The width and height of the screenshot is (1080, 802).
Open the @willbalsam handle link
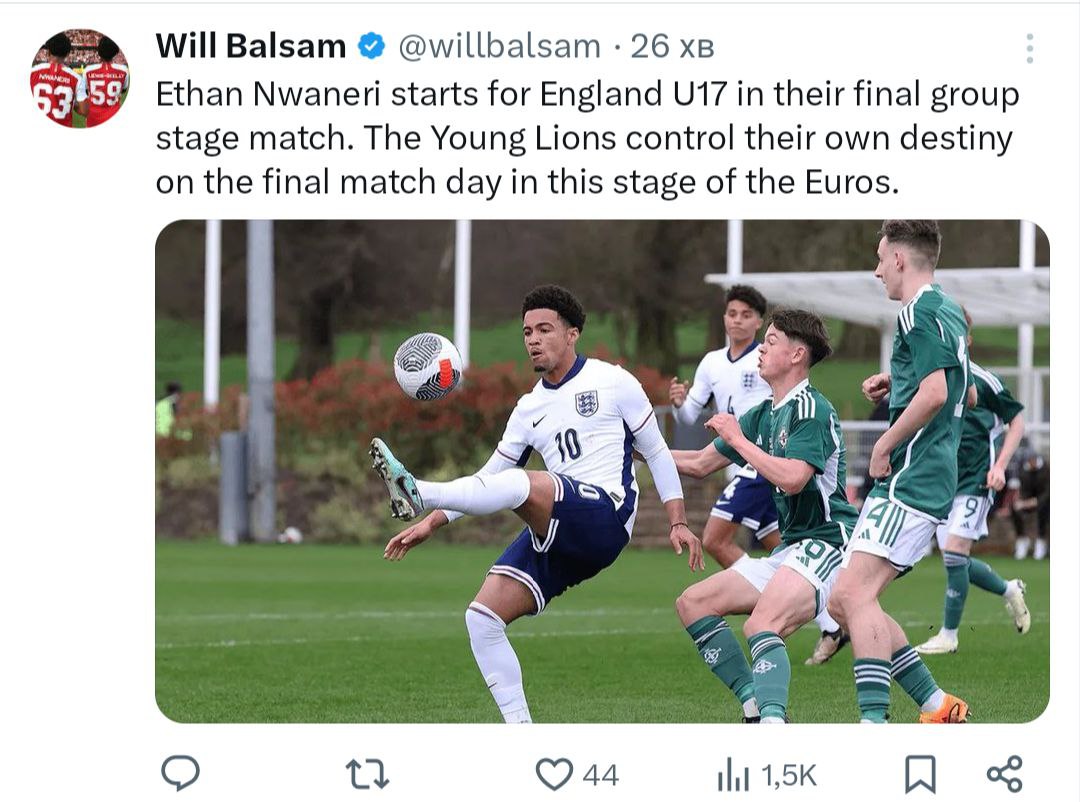tap(499, 46)
